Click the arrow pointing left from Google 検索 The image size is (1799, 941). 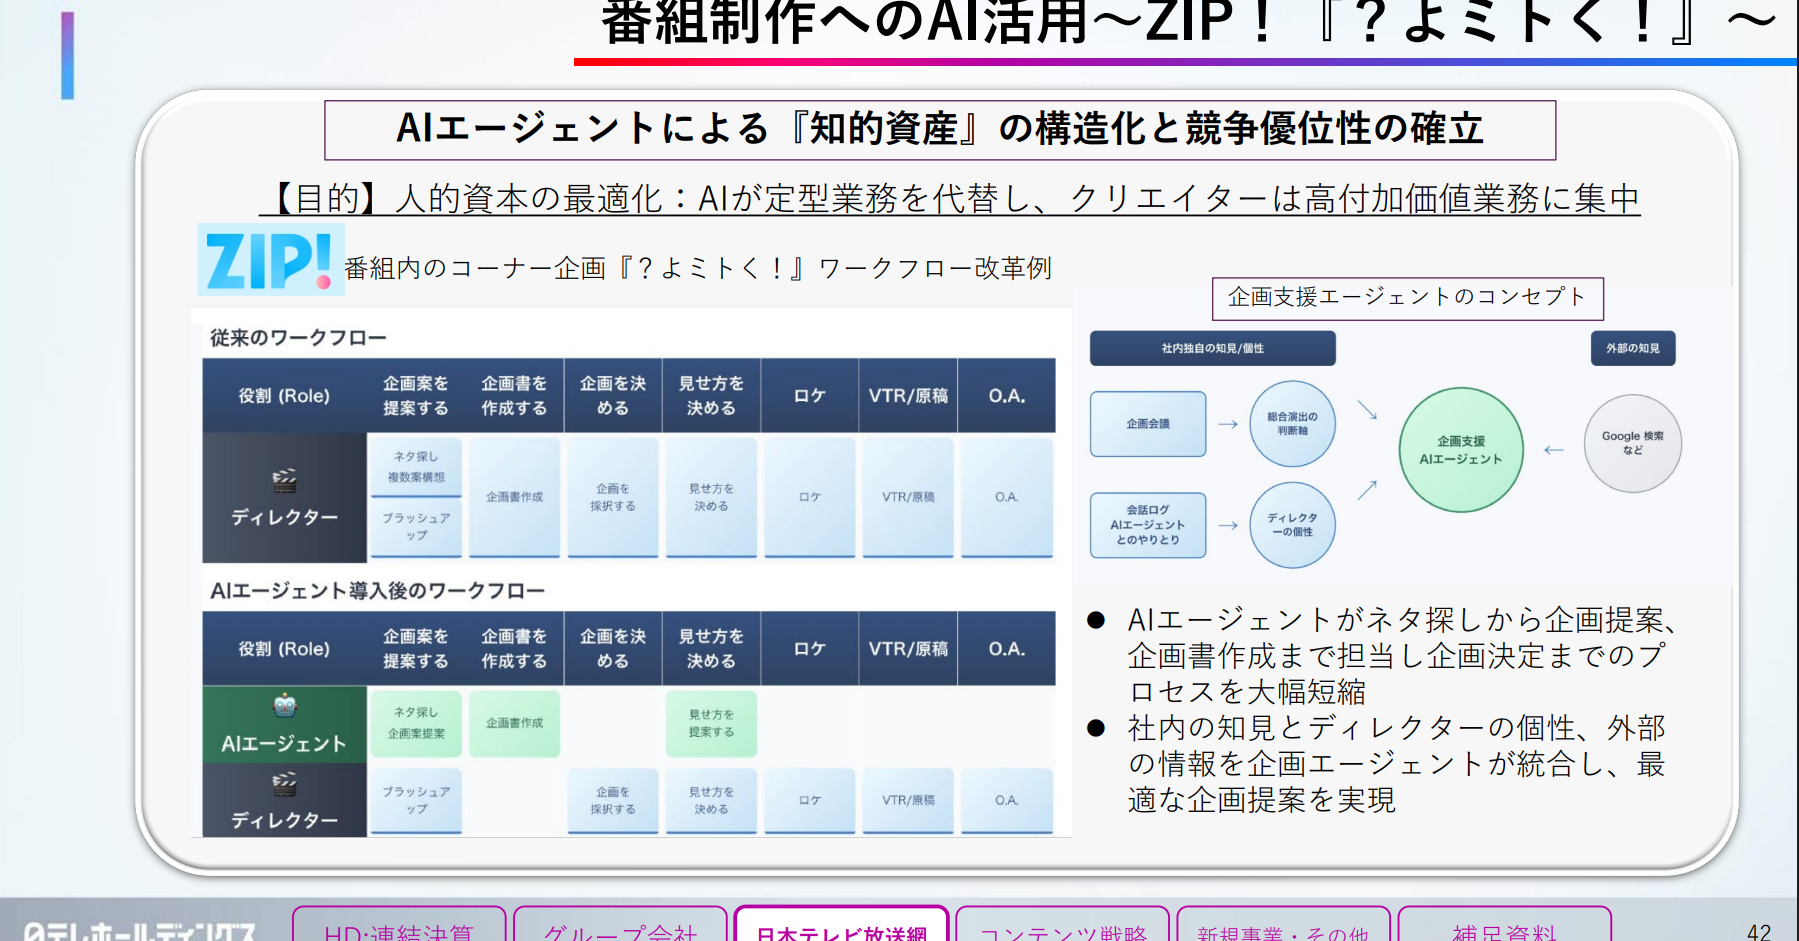point(1553,450)
